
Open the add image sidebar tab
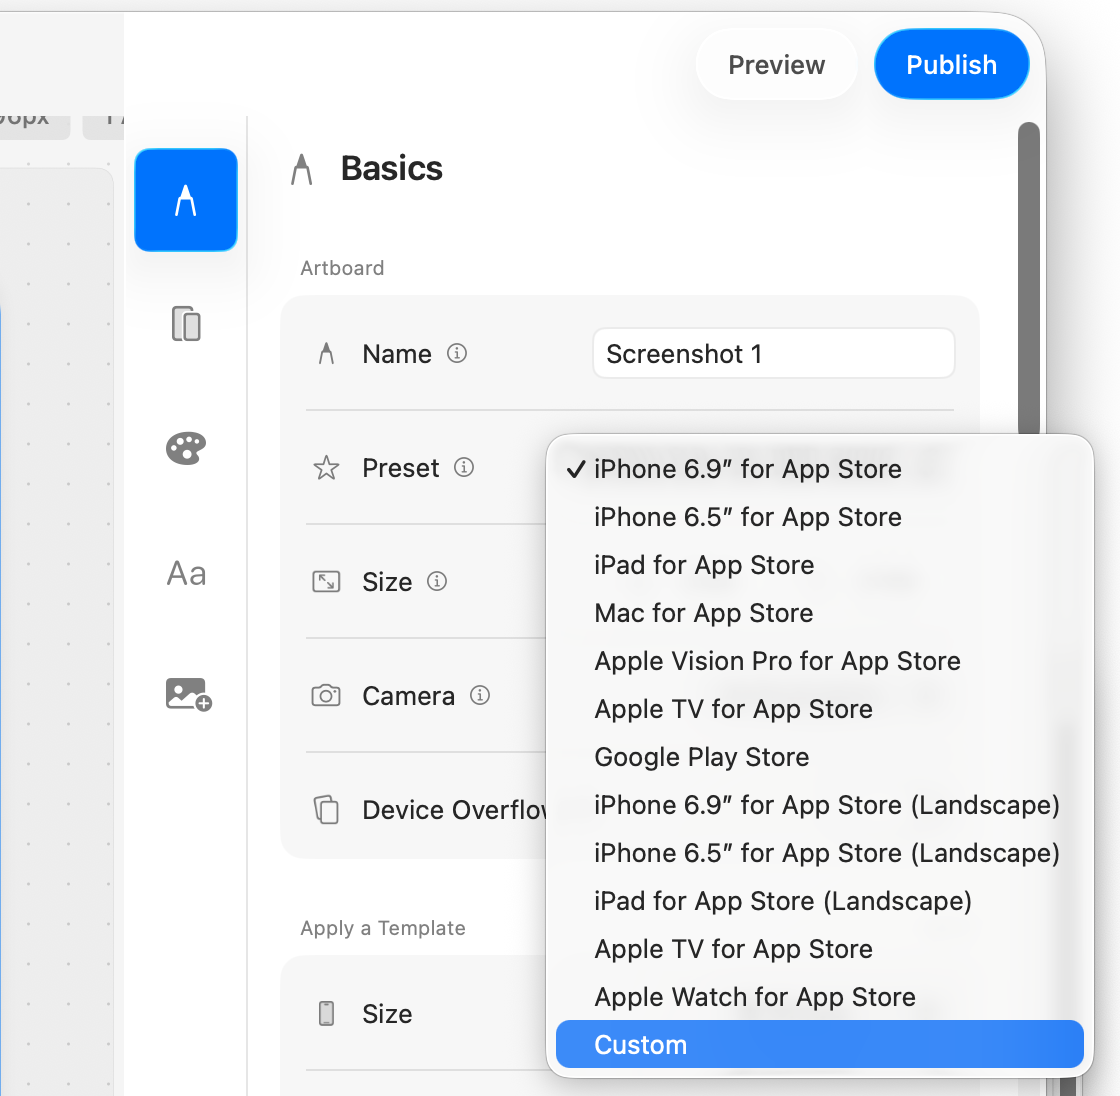(189, 694)
